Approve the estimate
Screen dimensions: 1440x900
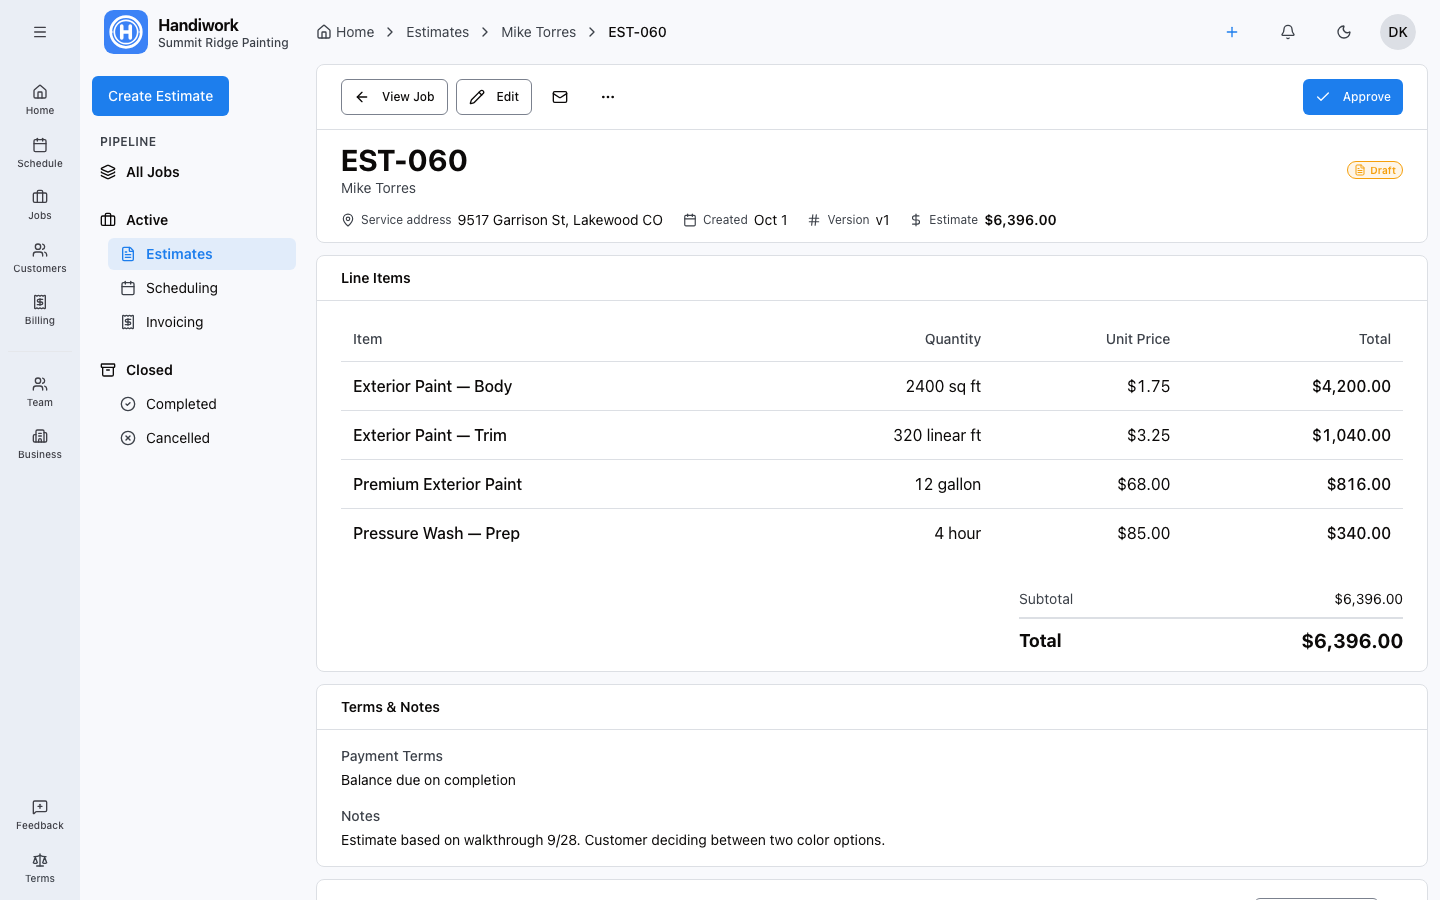(1353, 97)
